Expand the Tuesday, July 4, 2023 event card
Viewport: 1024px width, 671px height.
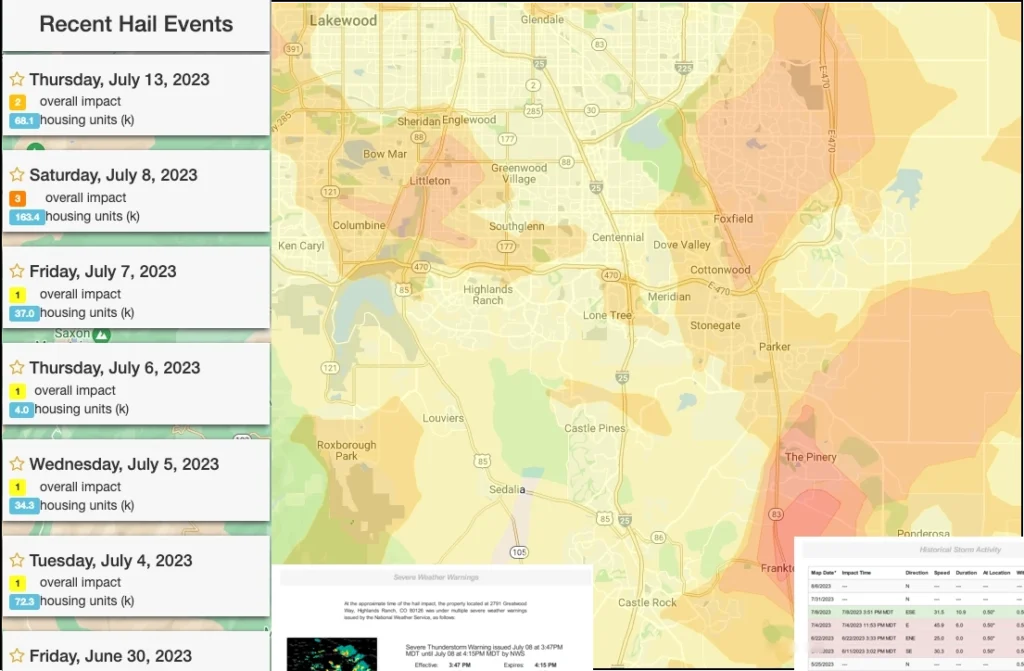110,561
